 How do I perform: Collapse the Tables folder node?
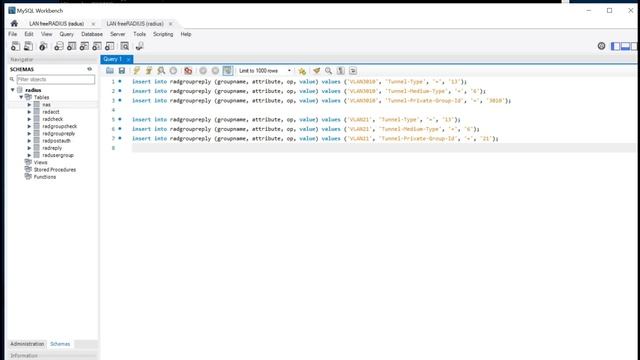pyautogui.click(x=21, y=97)
